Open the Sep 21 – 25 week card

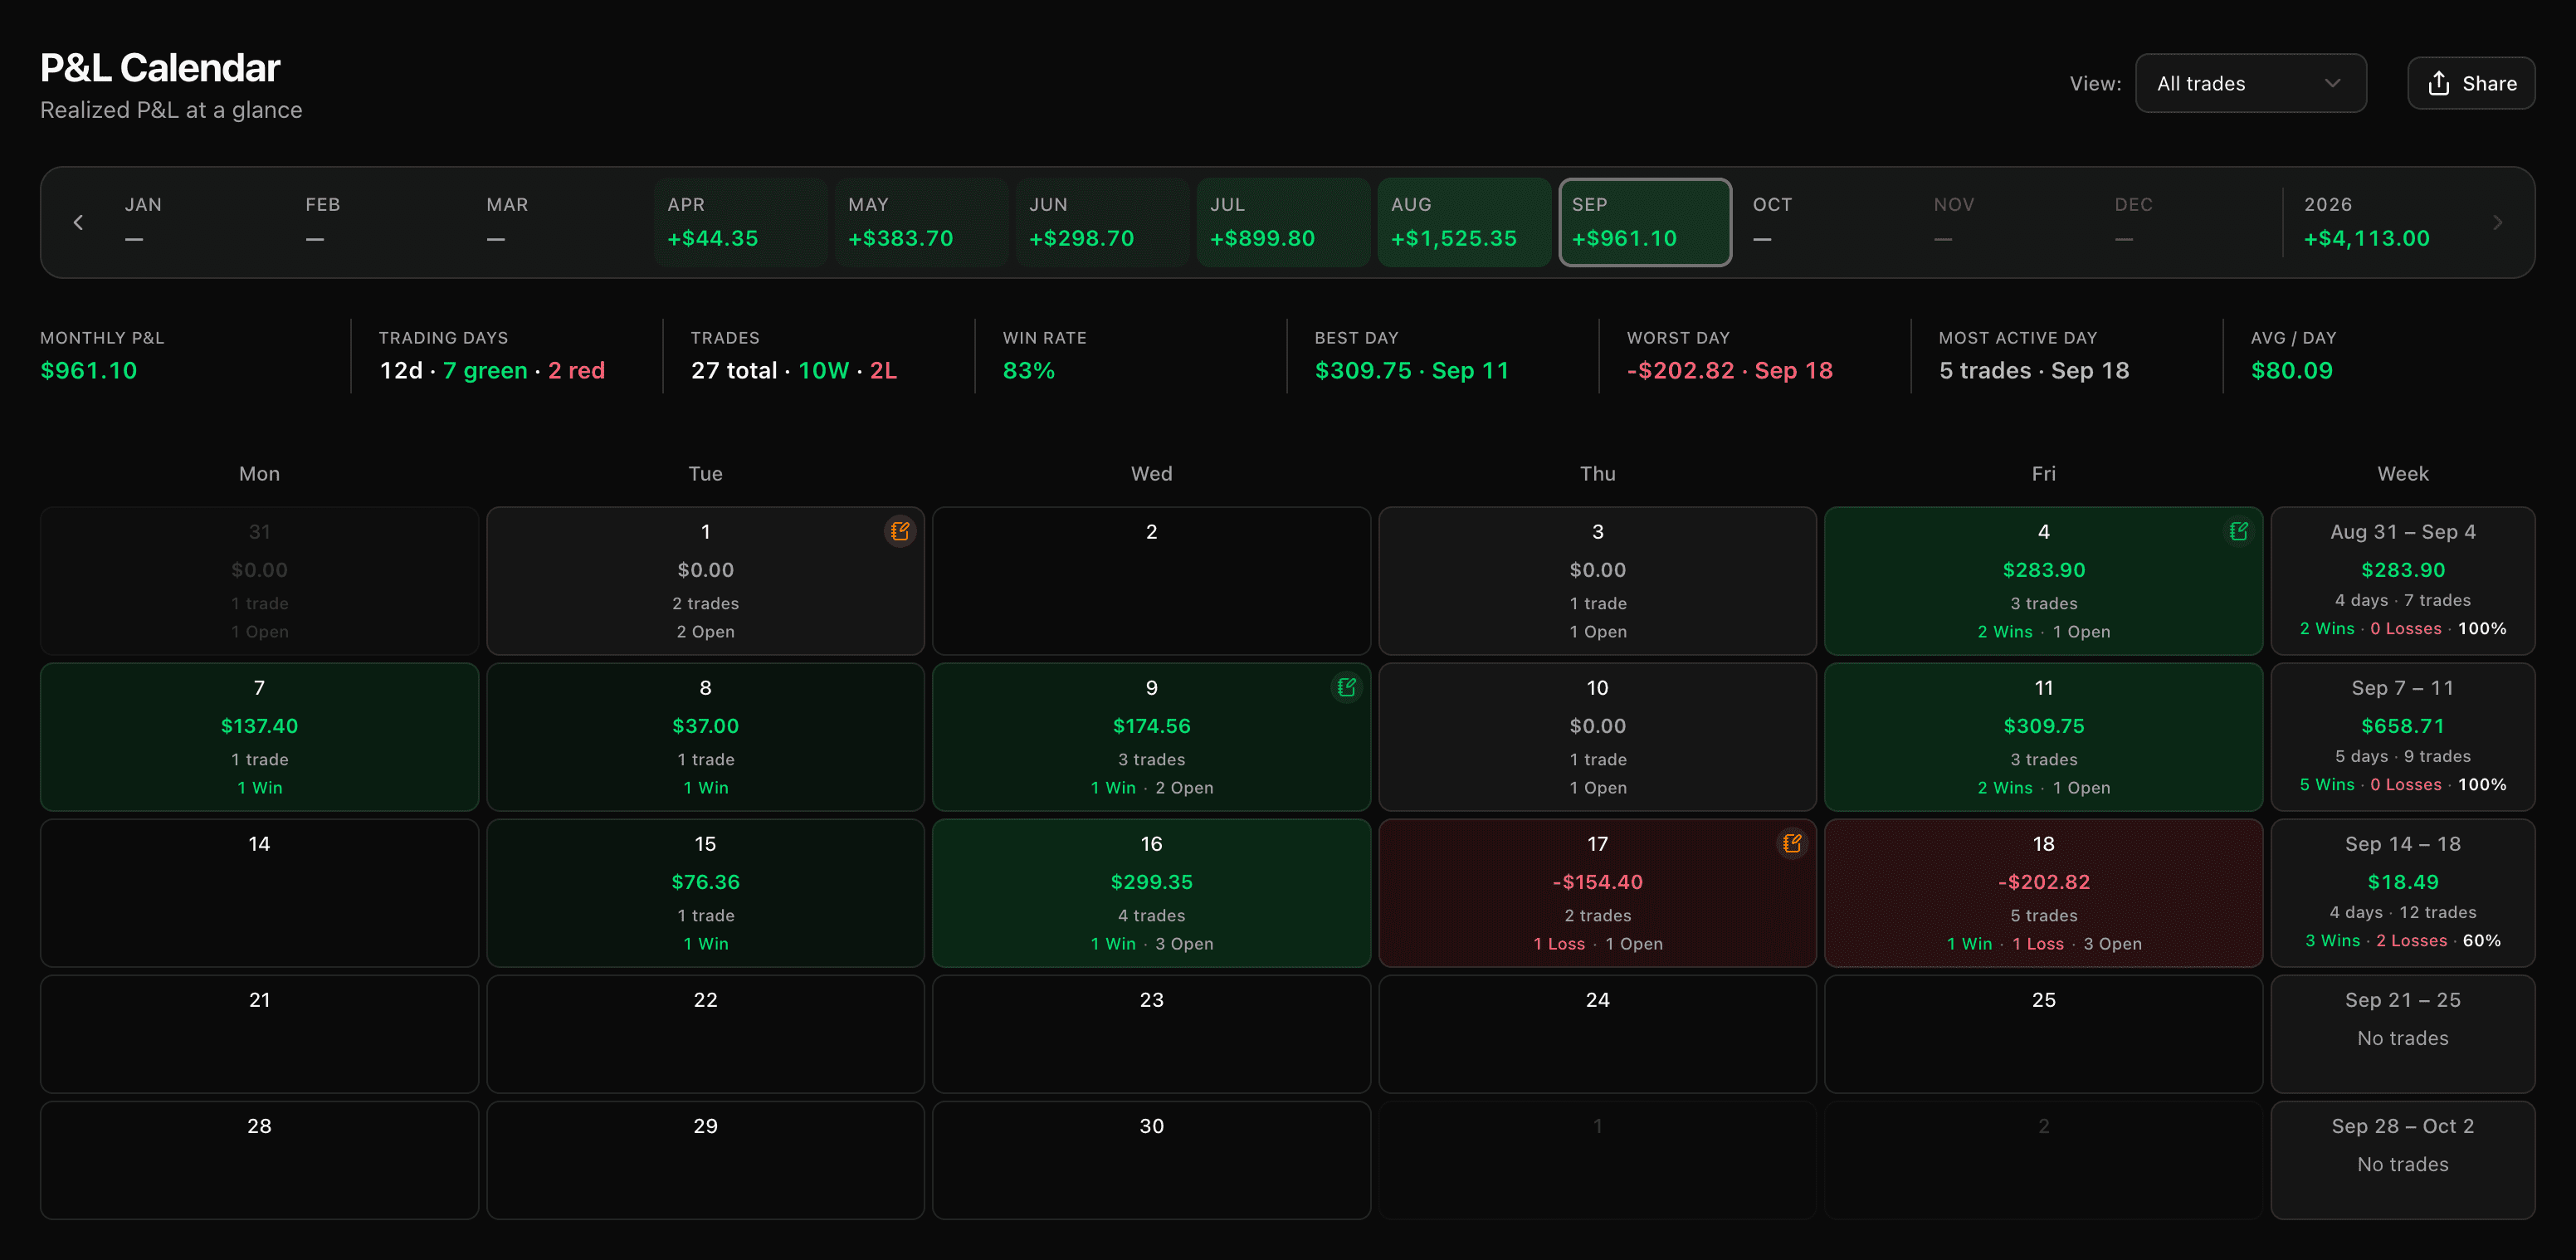(2402, 1034)
